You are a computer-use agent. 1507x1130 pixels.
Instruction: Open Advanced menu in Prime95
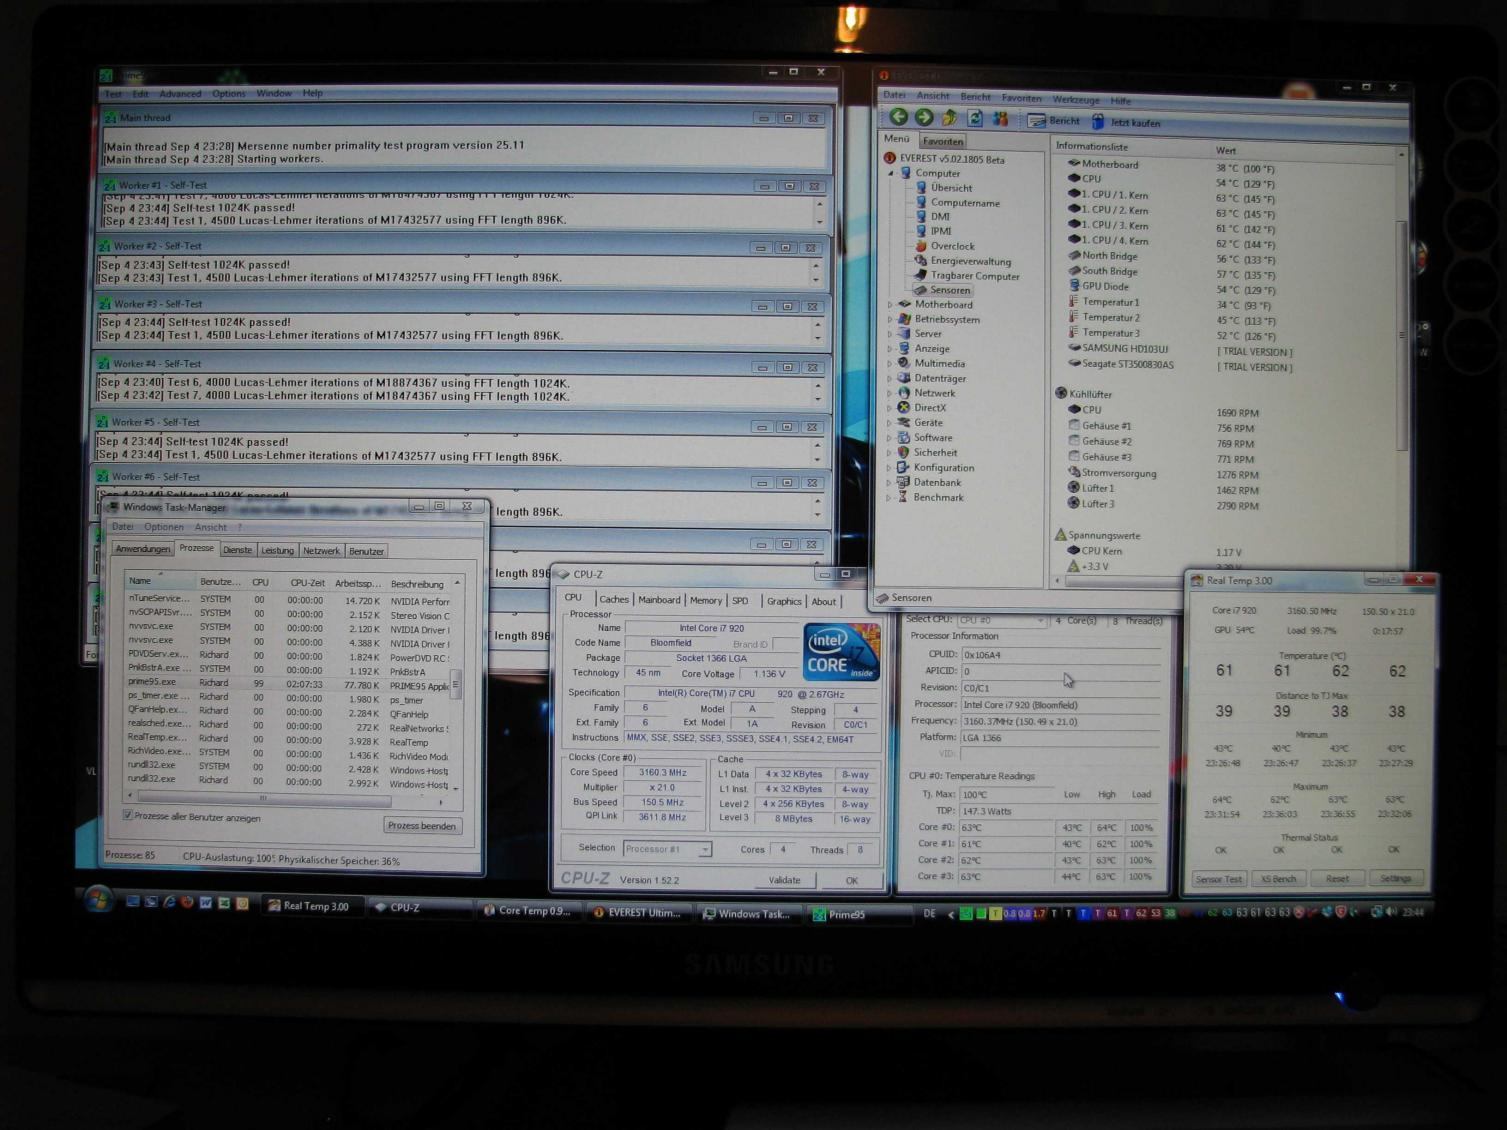pyautogui.click(x=180, y=94)
